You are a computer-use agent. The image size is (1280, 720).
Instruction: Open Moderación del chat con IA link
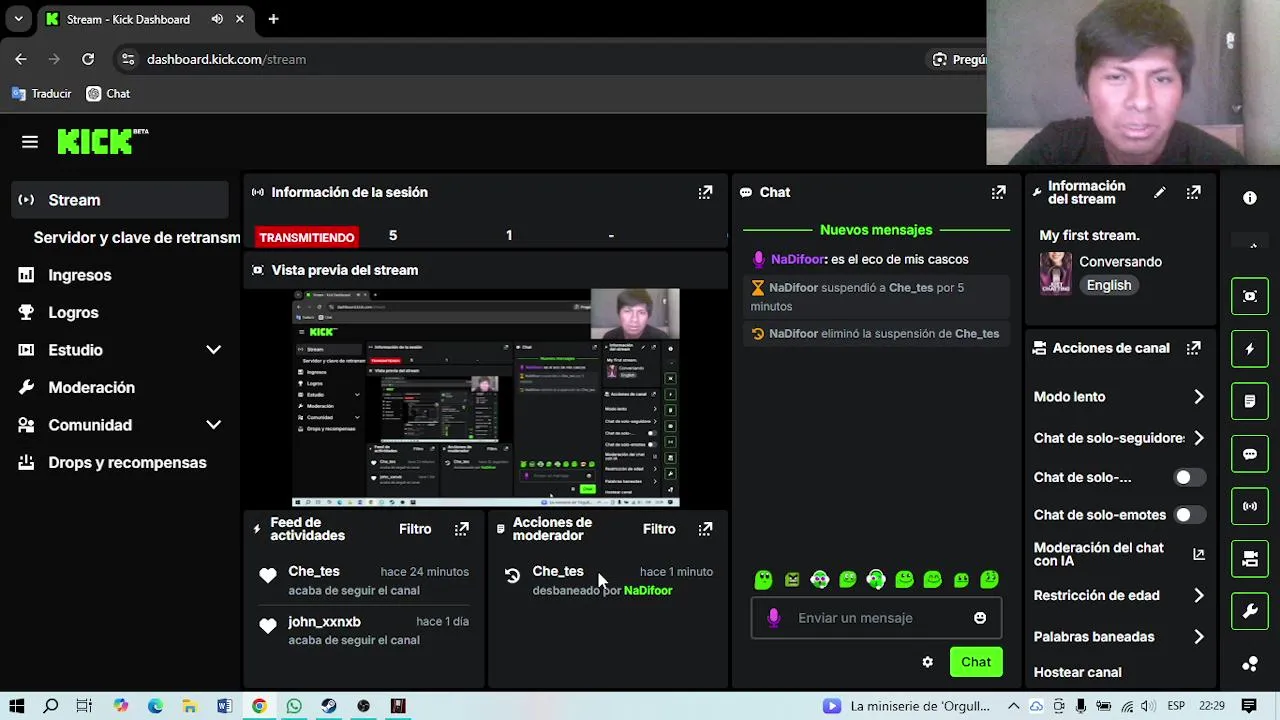tap(1119, 554)
